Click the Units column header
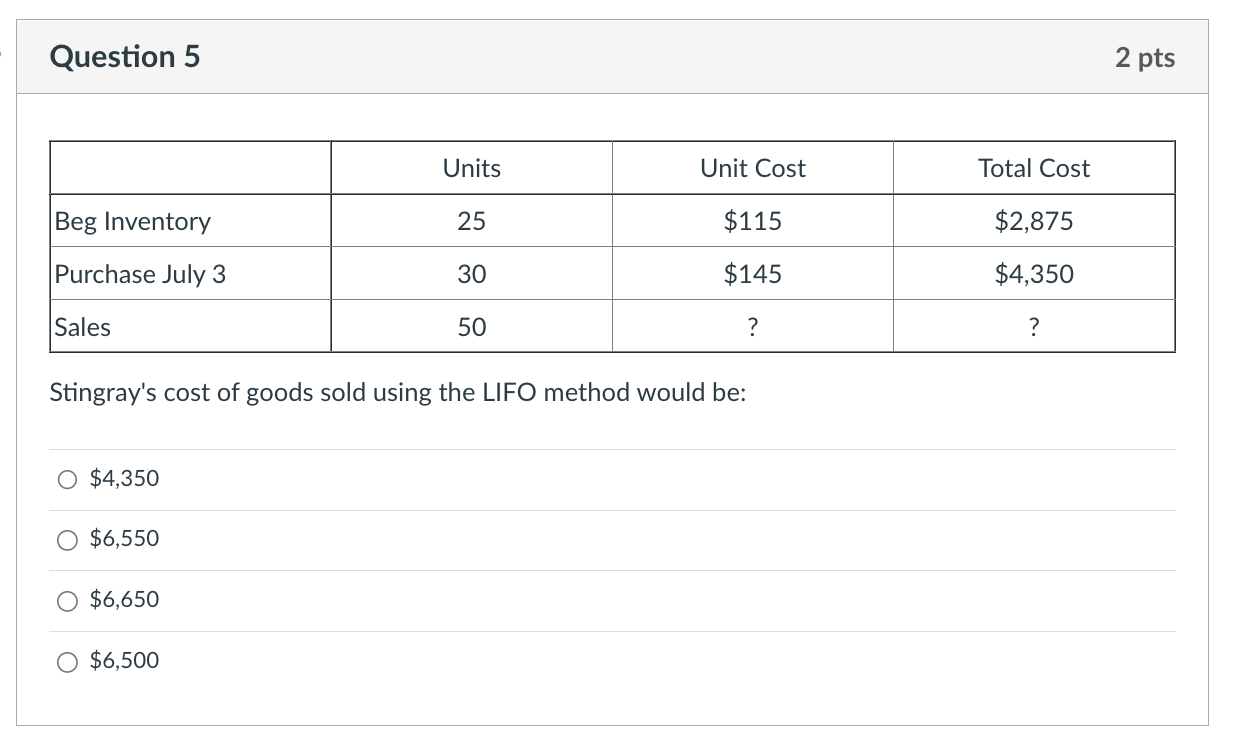This screenshot has width=1234, height=744. click(471, 168)
